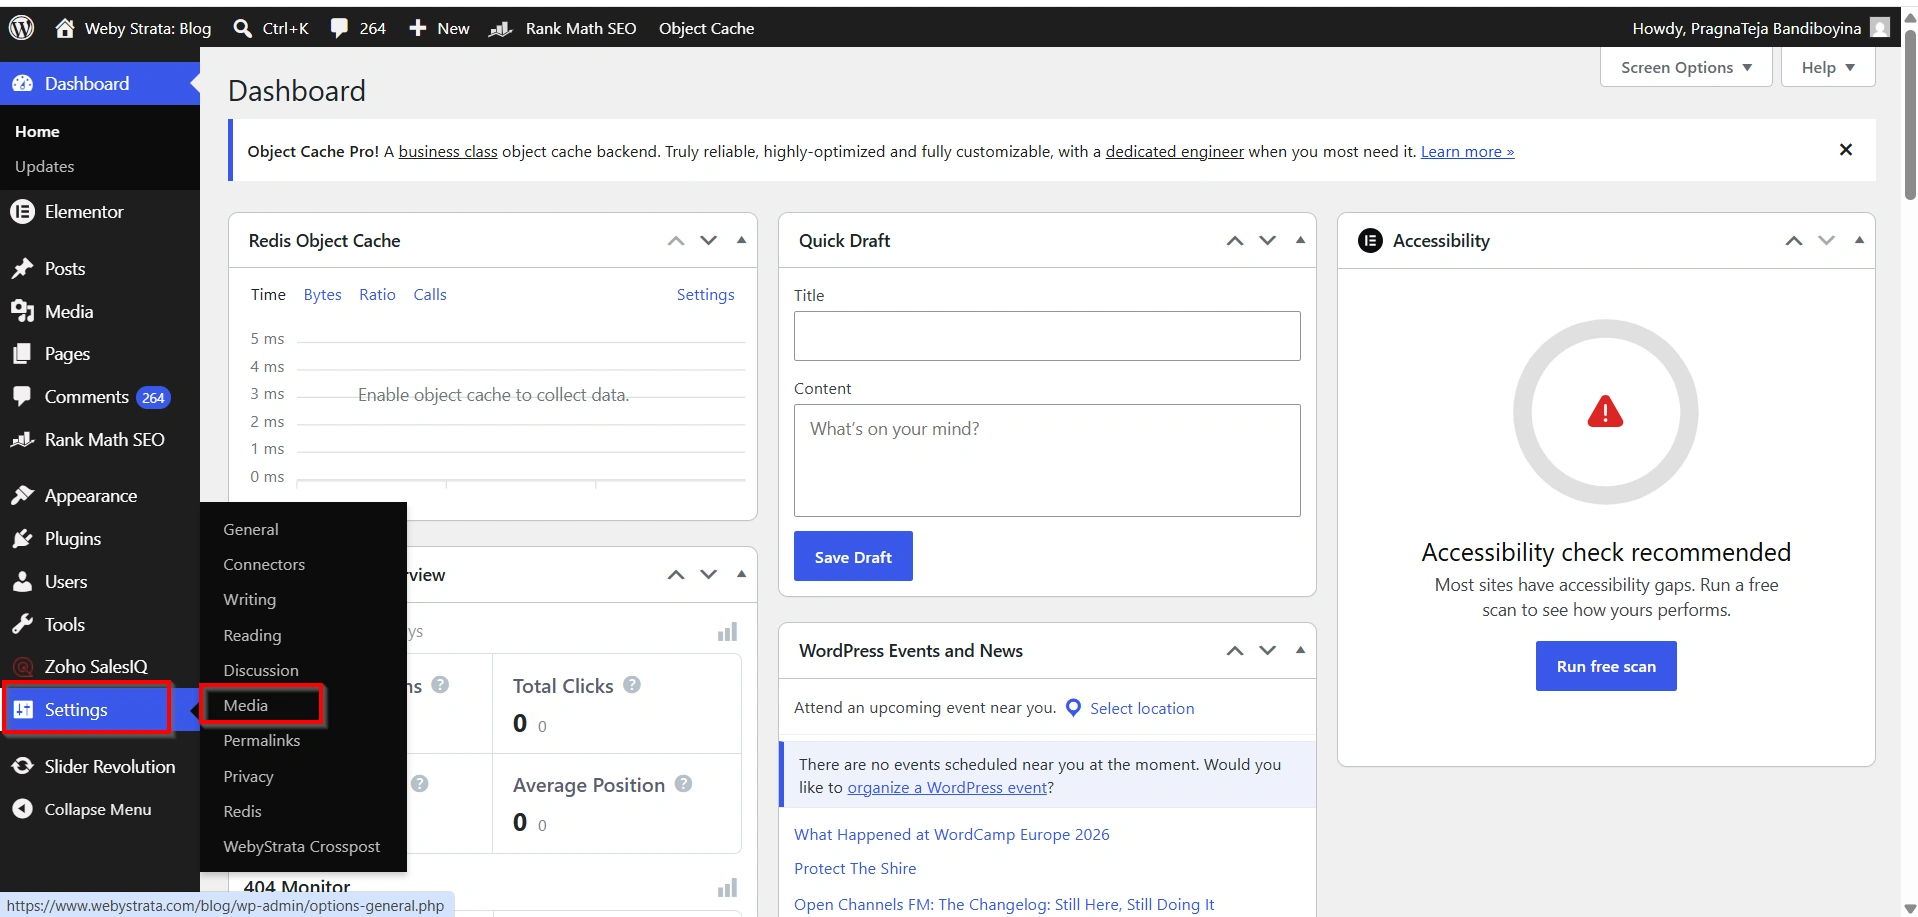Click the Average Position help question icon
1918x917 pixels.
[683, 784]
